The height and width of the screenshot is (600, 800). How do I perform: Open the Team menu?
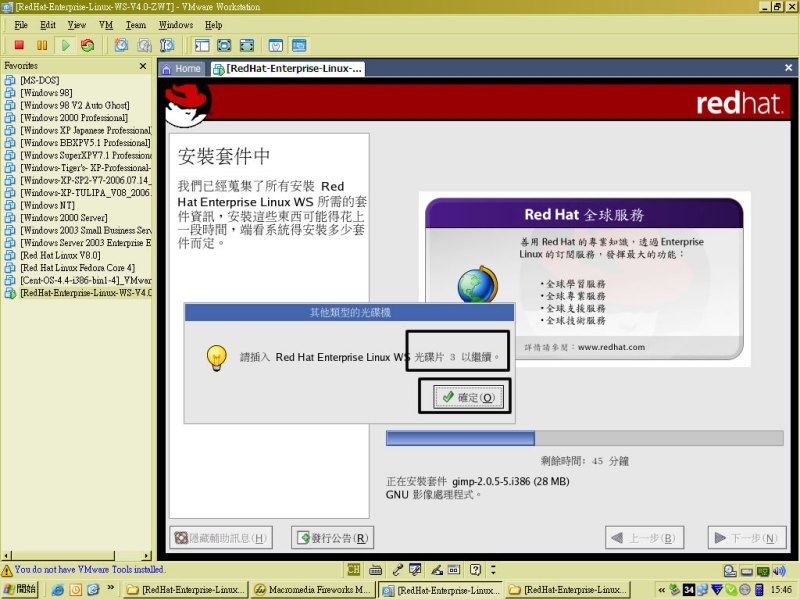coord(136,25)
